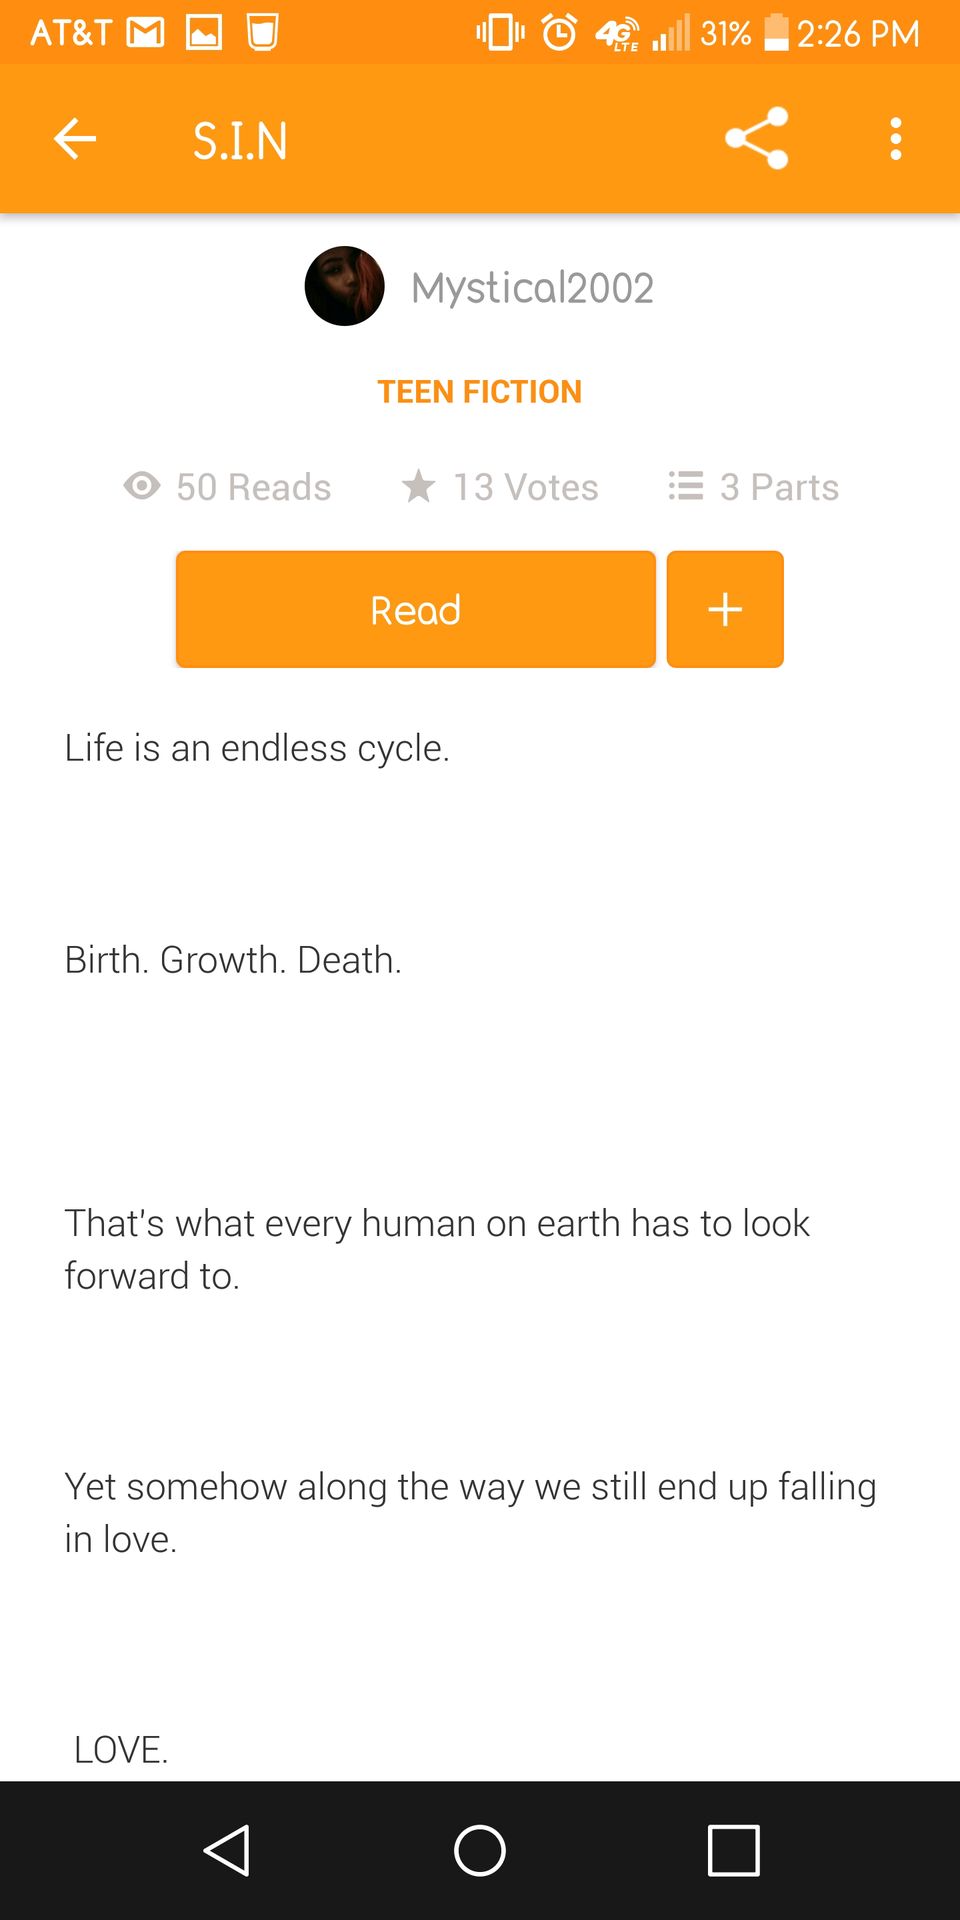Tap the Android back navigation button
This screenshot has height=1920, width=960.
[x=227, y=1850]
